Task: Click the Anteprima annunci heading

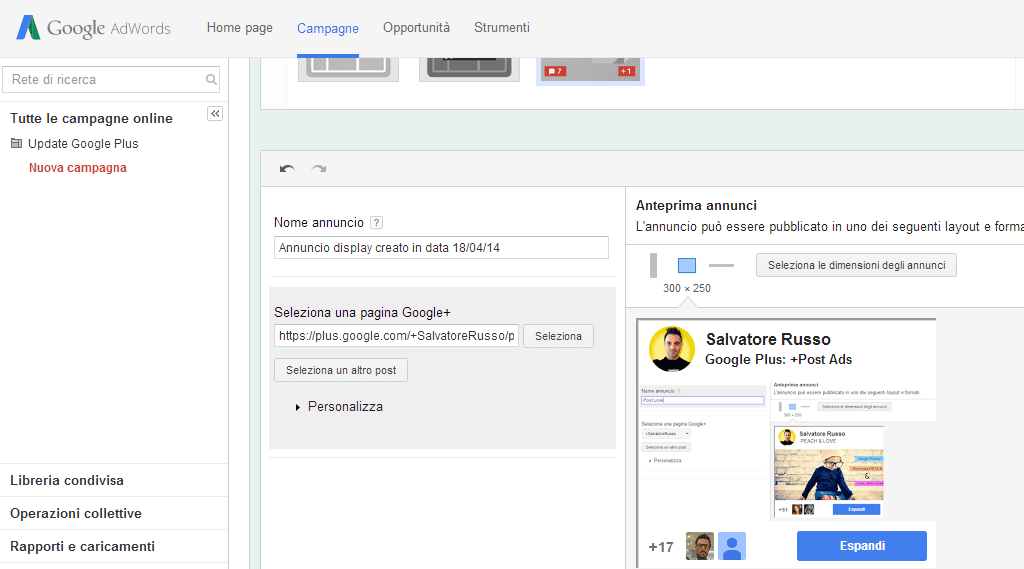Action: [696, 205]
